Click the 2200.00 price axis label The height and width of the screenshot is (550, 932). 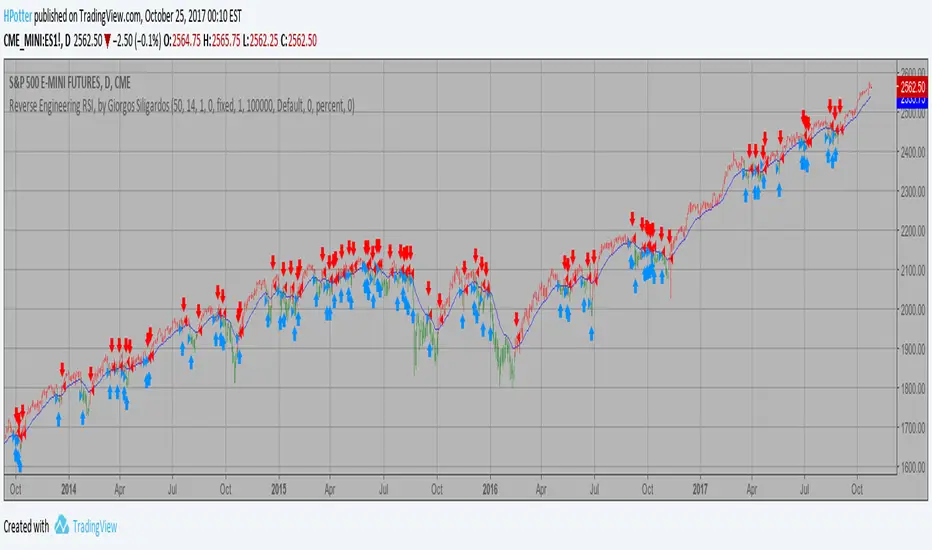coord(913,231)
